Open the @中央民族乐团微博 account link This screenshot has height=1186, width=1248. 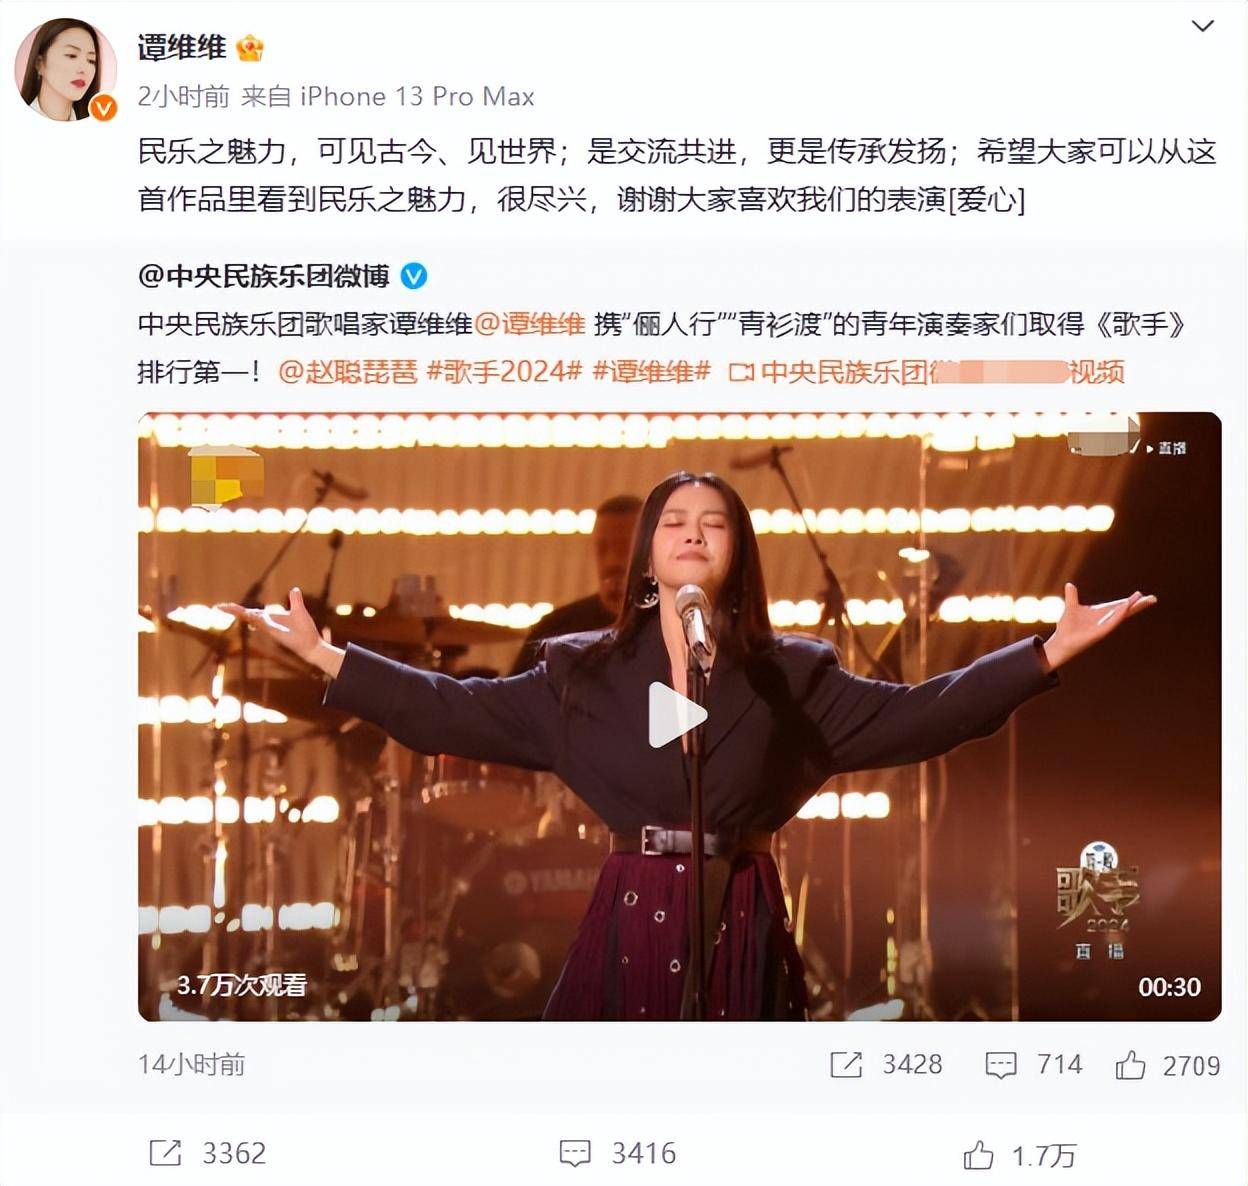point(264,276)
